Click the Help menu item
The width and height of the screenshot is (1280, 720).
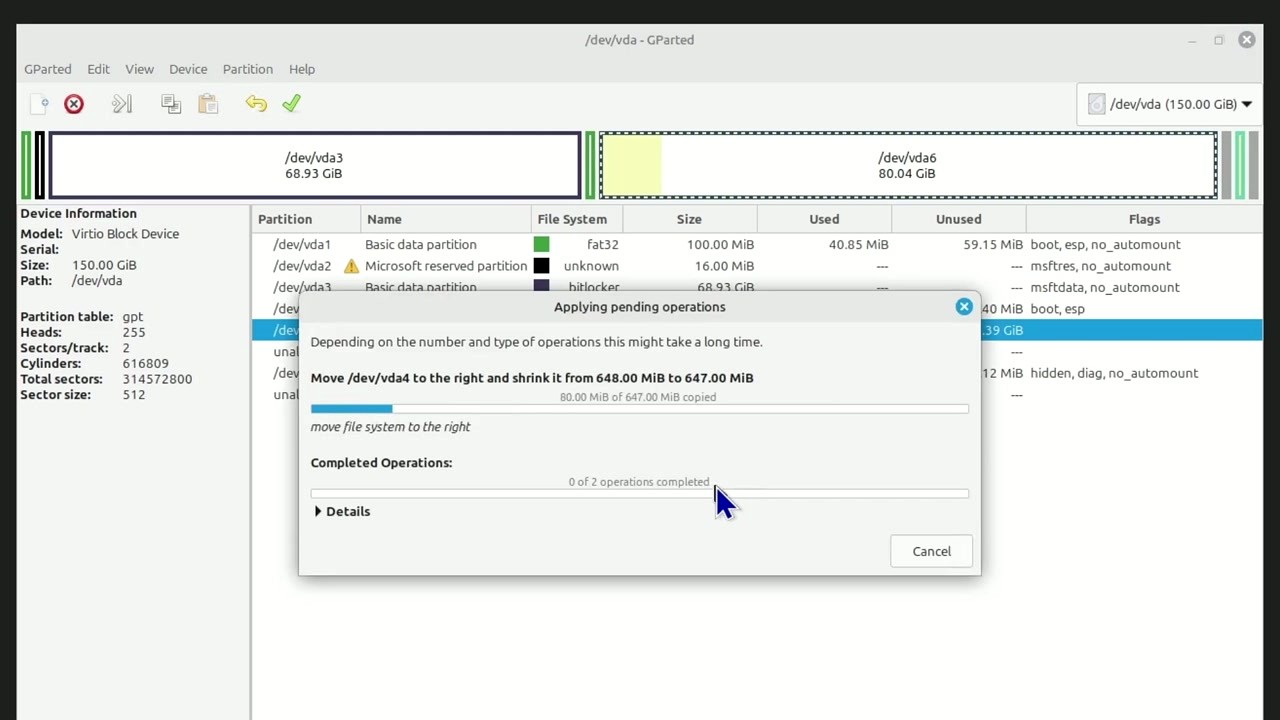(x=302, y=69)
